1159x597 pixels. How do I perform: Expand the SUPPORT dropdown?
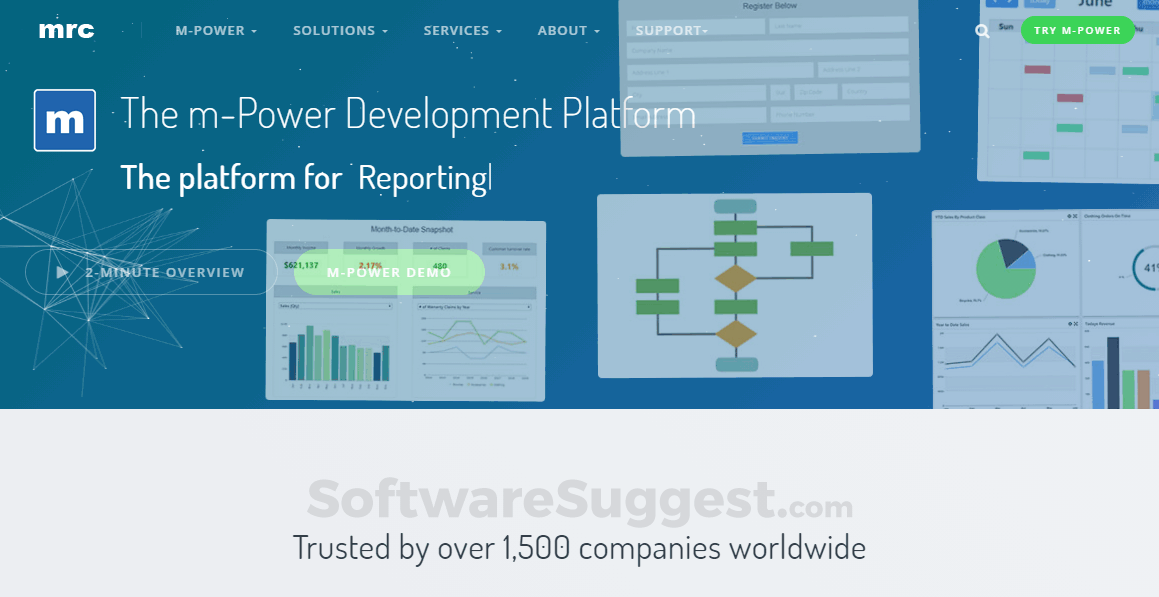[x=669, y=30]
